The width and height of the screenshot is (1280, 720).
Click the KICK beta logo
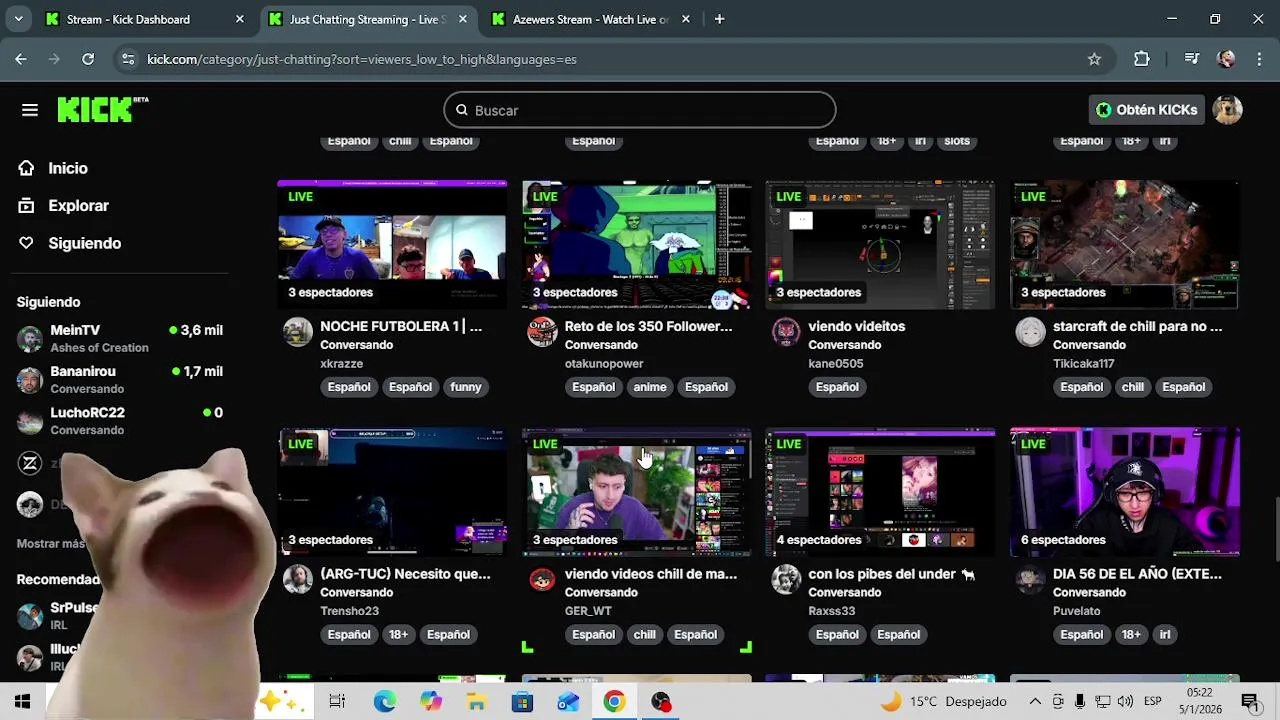[x=102, y=109]
